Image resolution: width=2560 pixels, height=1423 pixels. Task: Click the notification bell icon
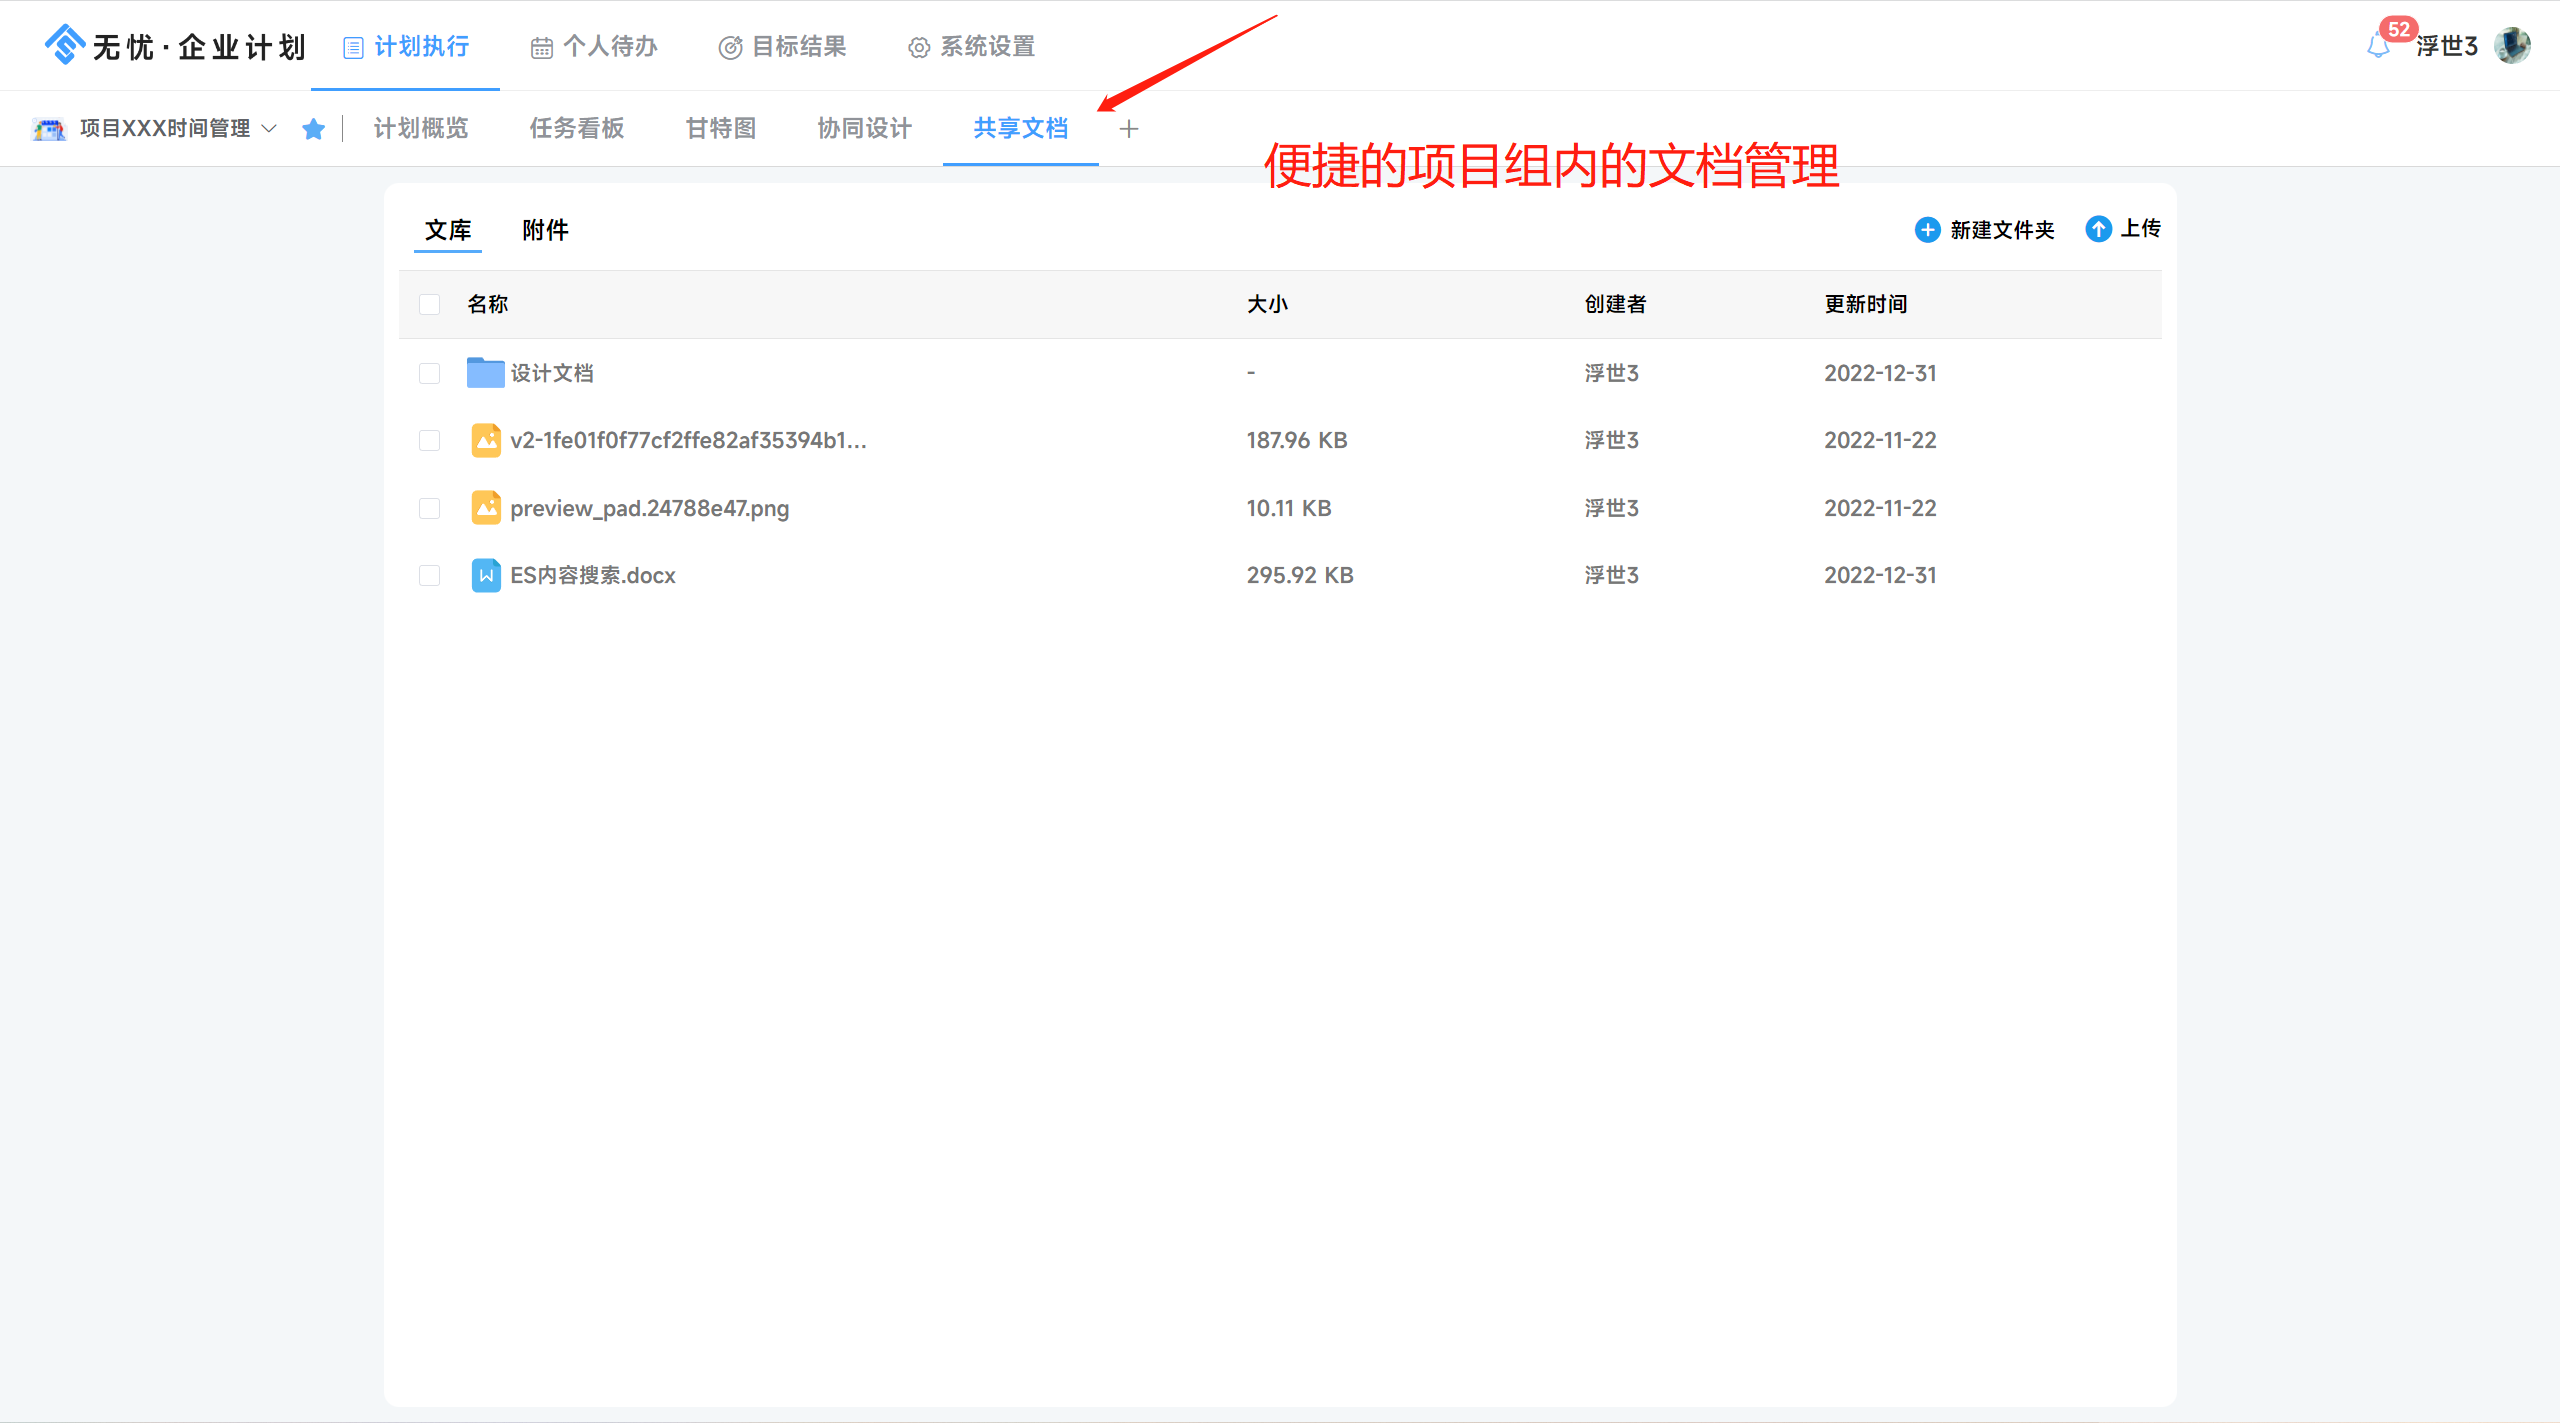pyautogui.click(x=2378, y=46)
